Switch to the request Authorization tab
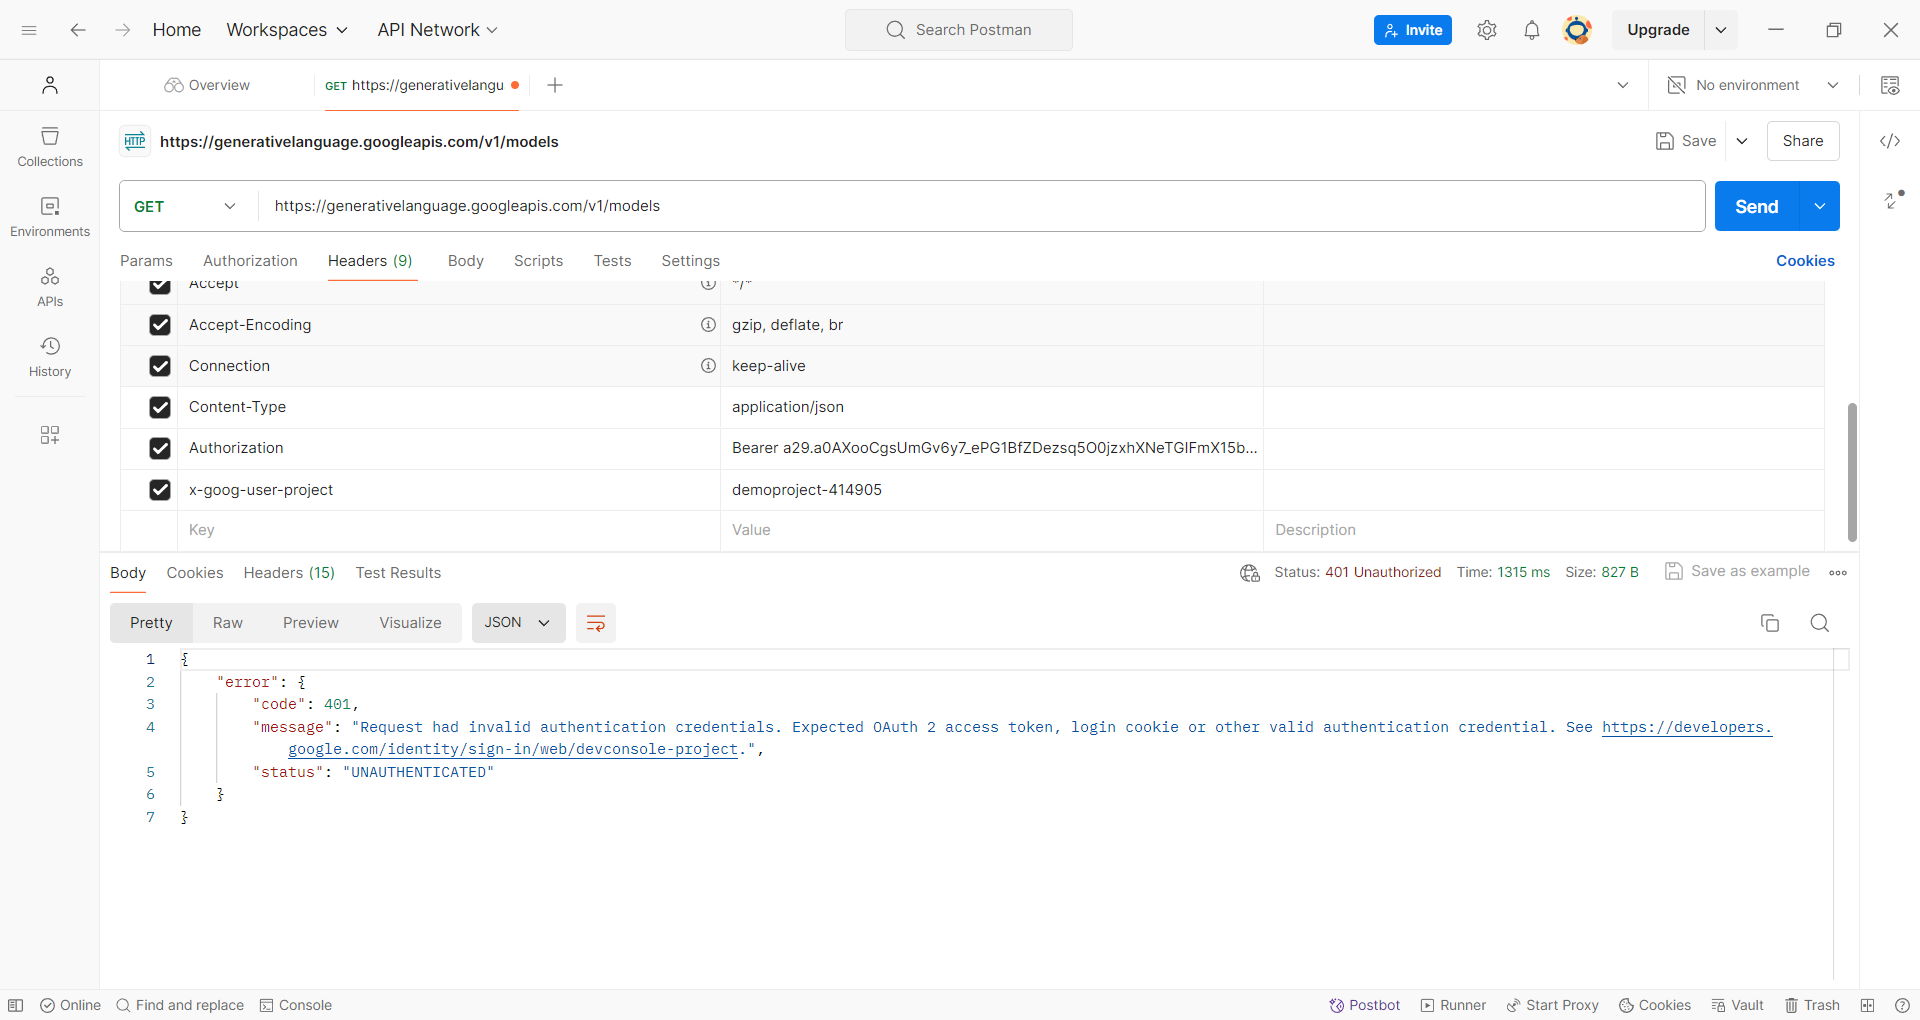This screenshot has height=1020, width=1920. (250, 261)
